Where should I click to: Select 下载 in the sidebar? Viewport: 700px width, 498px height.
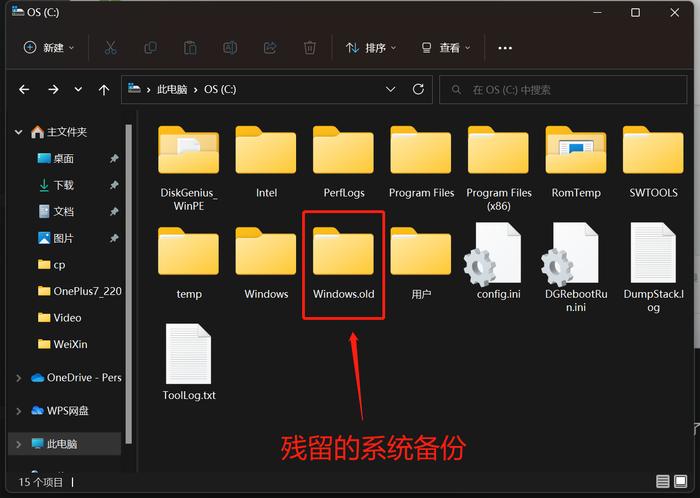63,185
